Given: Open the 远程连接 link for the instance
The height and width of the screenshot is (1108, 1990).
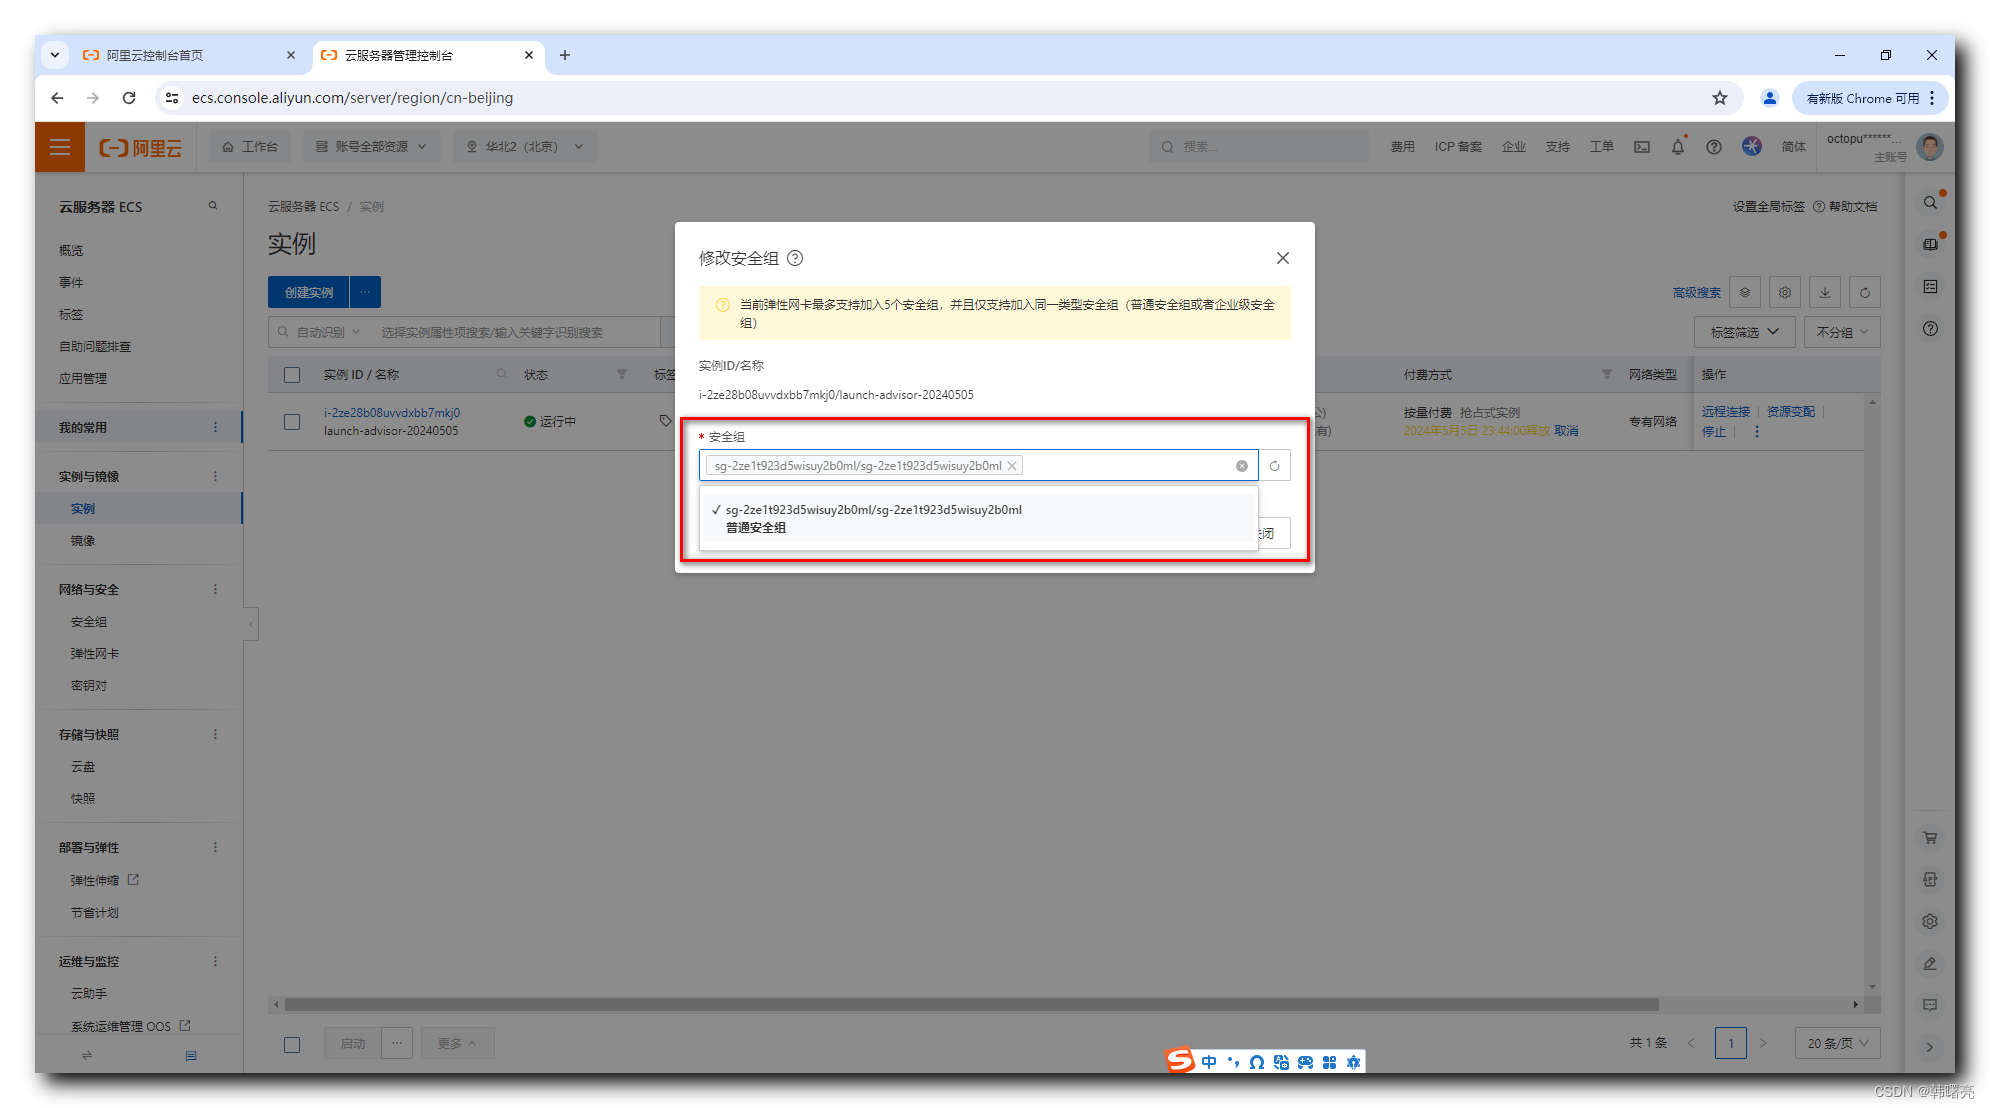Looking at the screenshot, I should click(x=1726, y=412).
